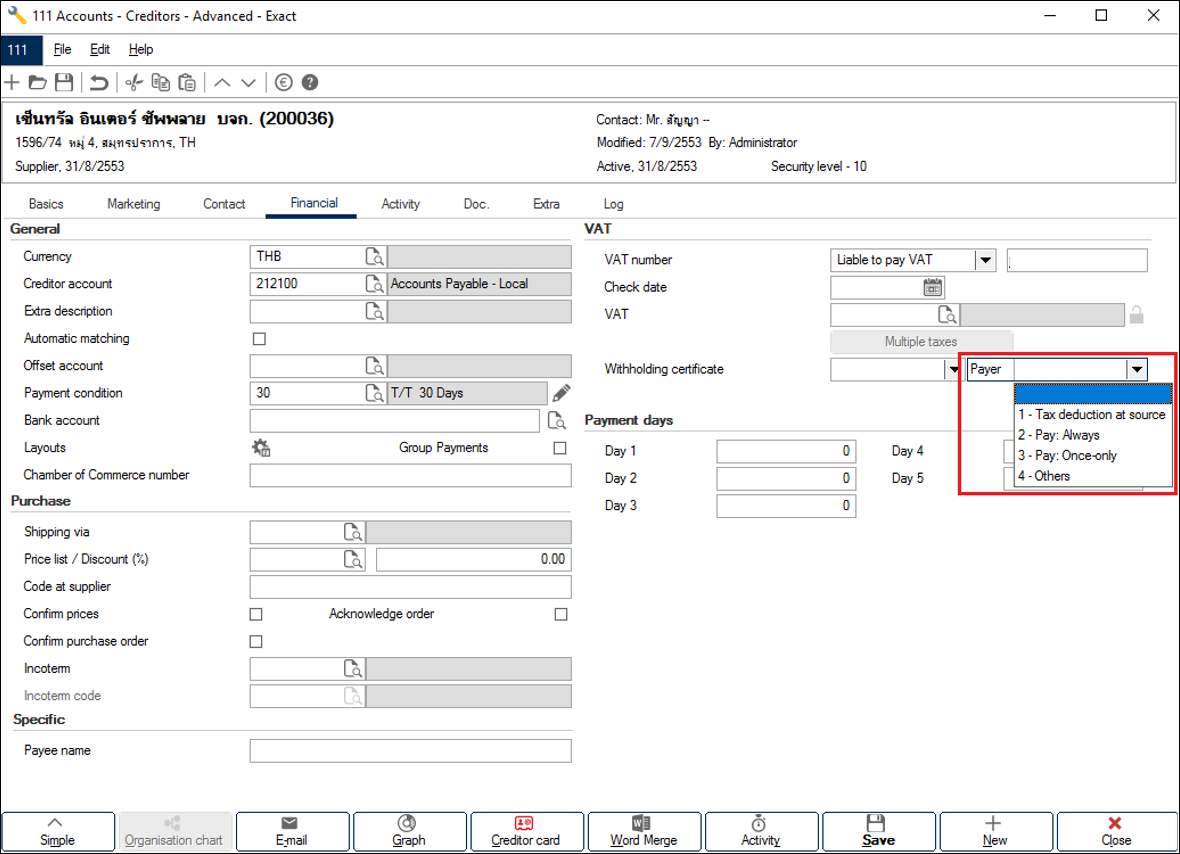Browse VAT code lookup icon
The width and height of the screenshot is (1180, 854).
pos(947,315)
